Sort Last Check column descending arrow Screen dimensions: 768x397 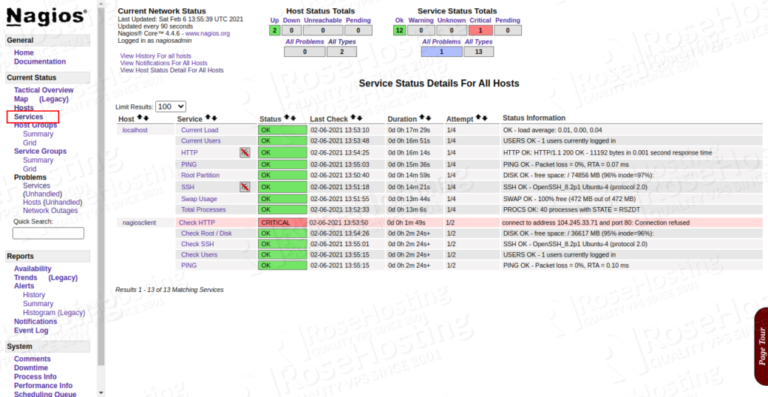click(x=360, y=118)
